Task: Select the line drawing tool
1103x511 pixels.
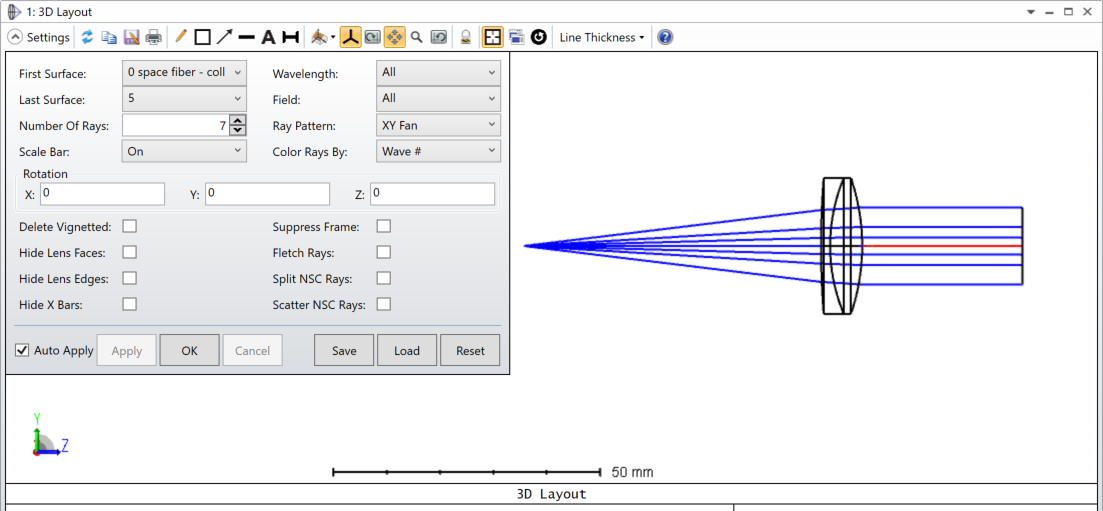Action: point(246,37)
